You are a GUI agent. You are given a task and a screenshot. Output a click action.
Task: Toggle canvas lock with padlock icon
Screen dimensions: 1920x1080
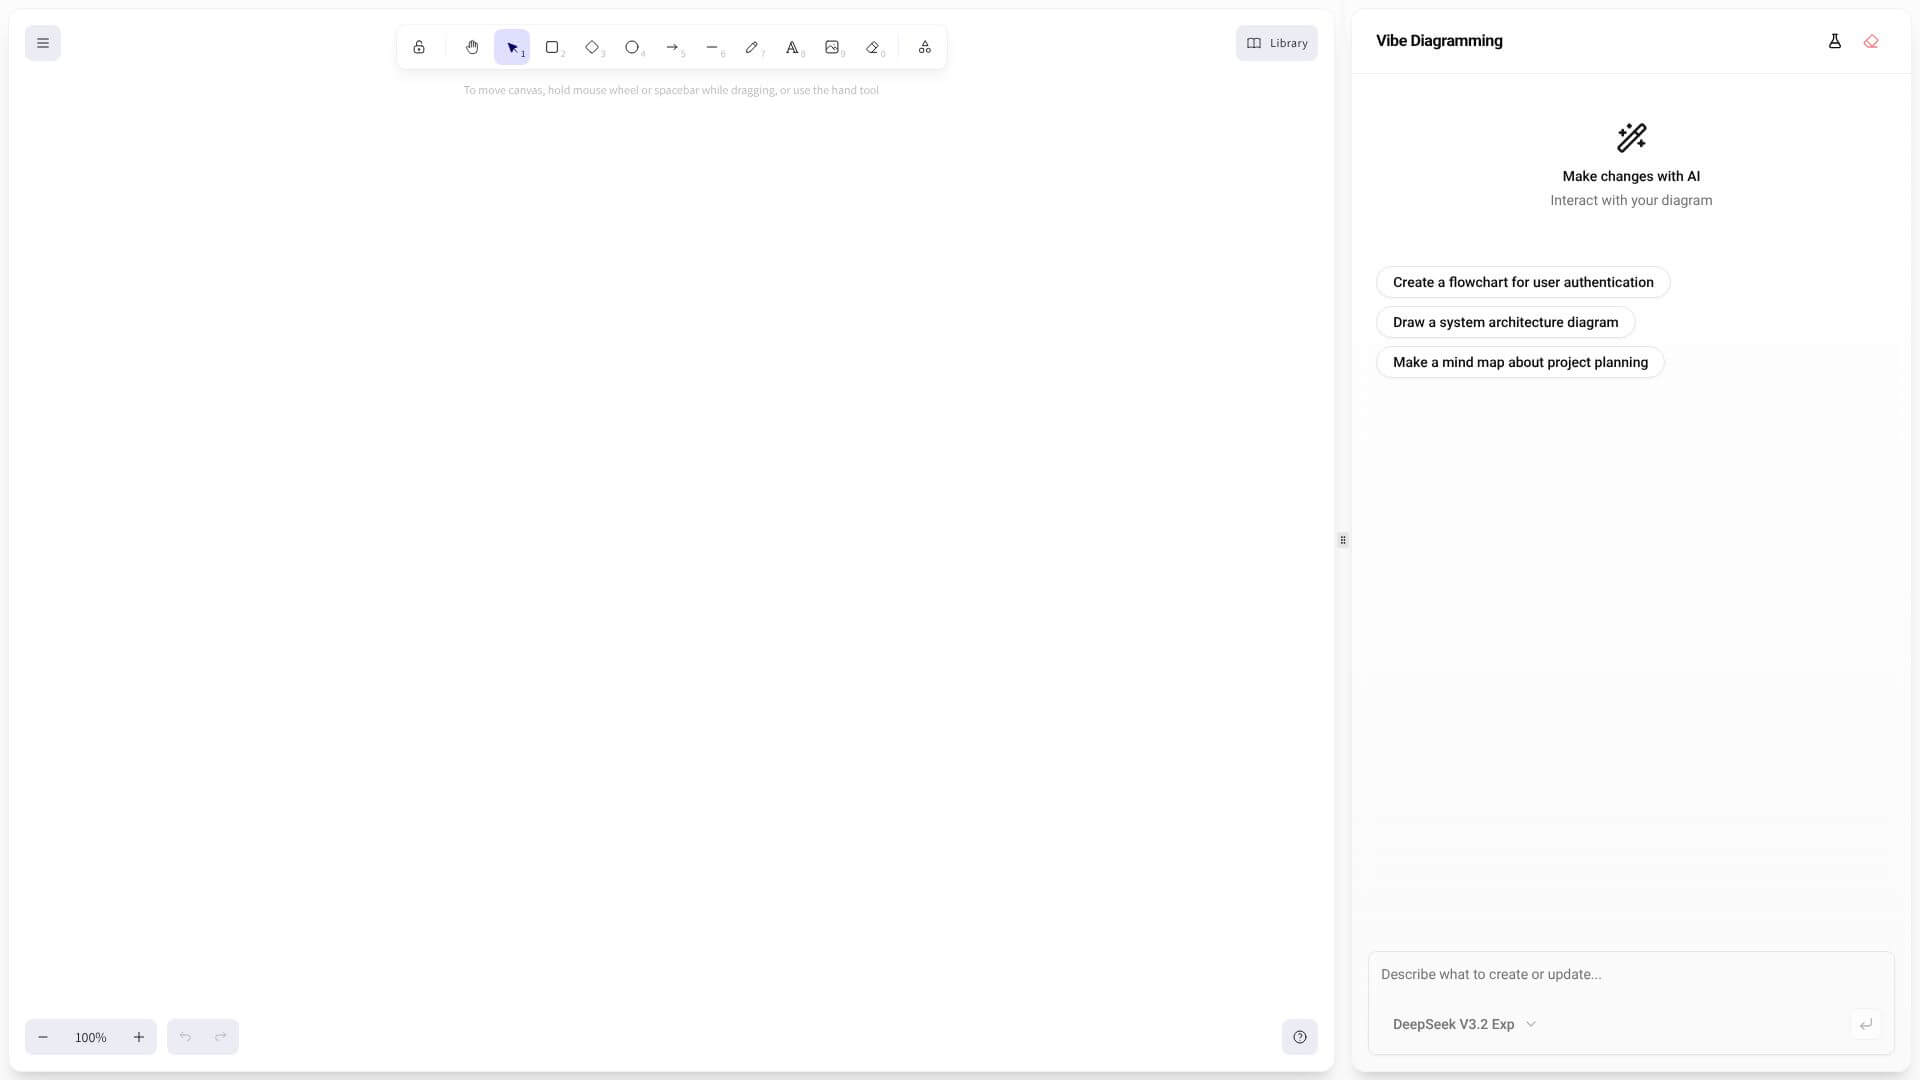419,47
